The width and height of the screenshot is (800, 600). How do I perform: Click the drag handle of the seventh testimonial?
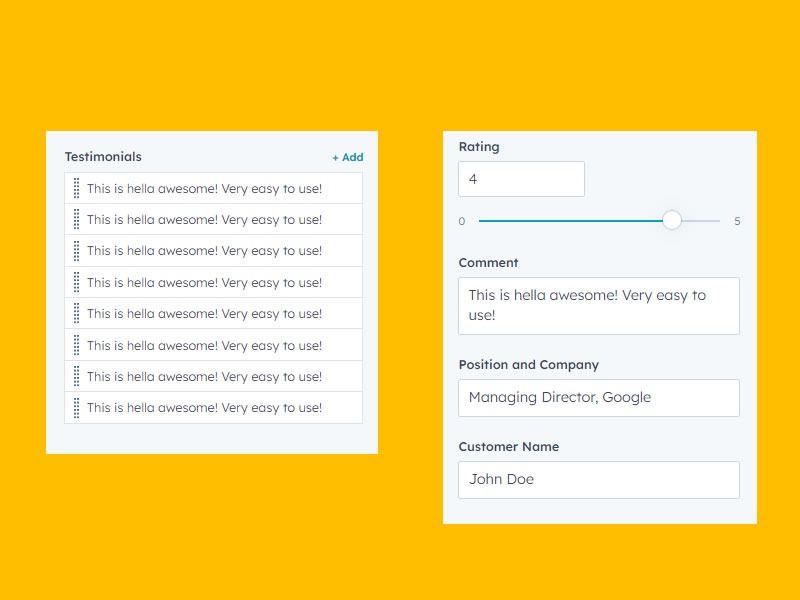[x=76, y=376]
